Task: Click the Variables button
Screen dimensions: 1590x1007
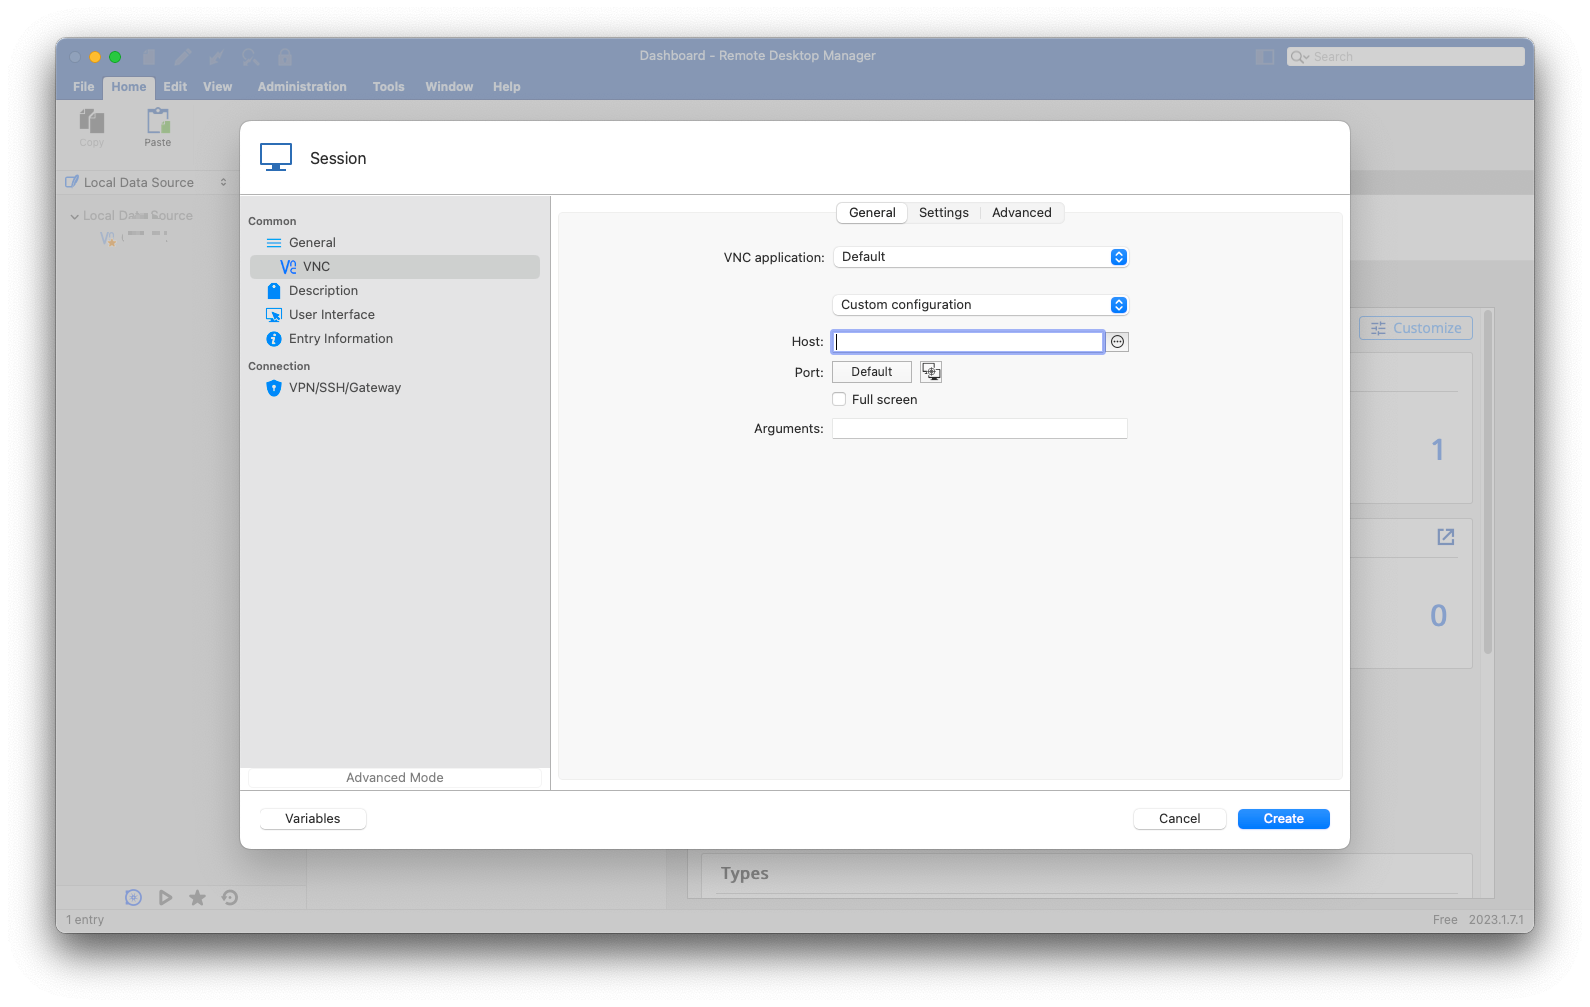Action: [x=313, y=819]
